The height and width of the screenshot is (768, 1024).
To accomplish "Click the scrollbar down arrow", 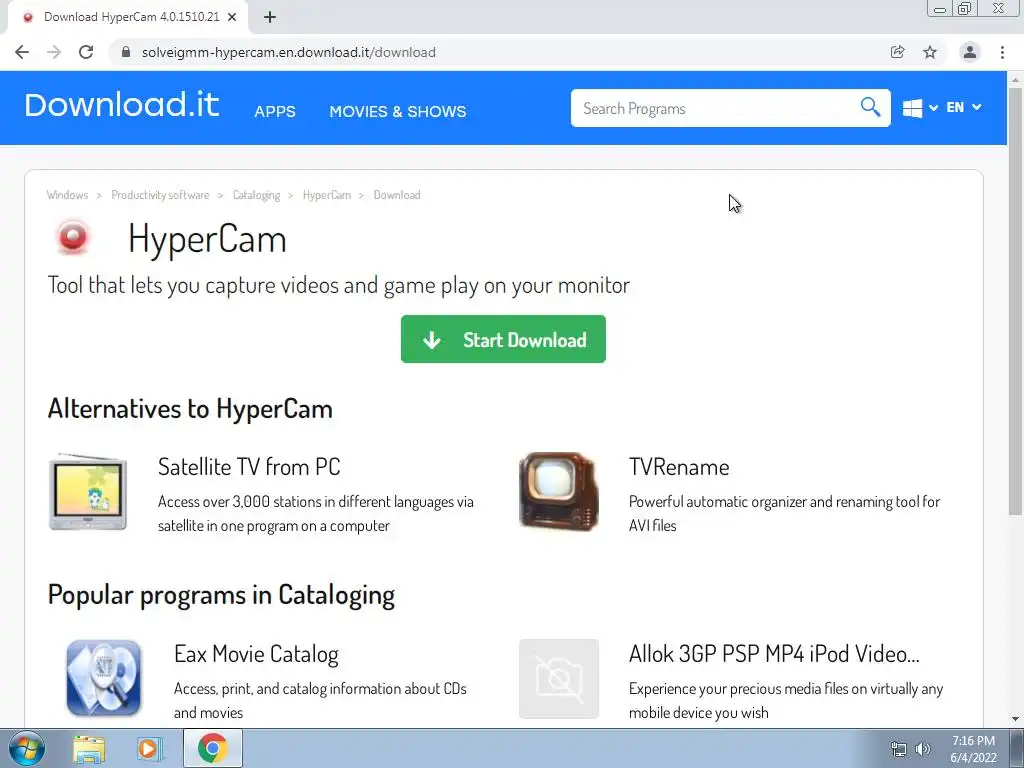I will pos(1015,719).
